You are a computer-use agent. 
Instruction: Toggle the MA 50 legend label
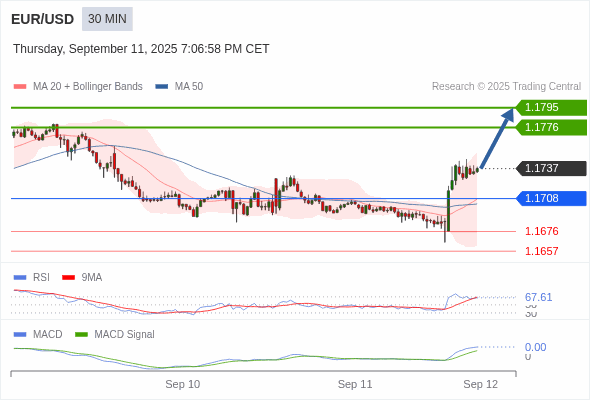[x=189, y=87]
